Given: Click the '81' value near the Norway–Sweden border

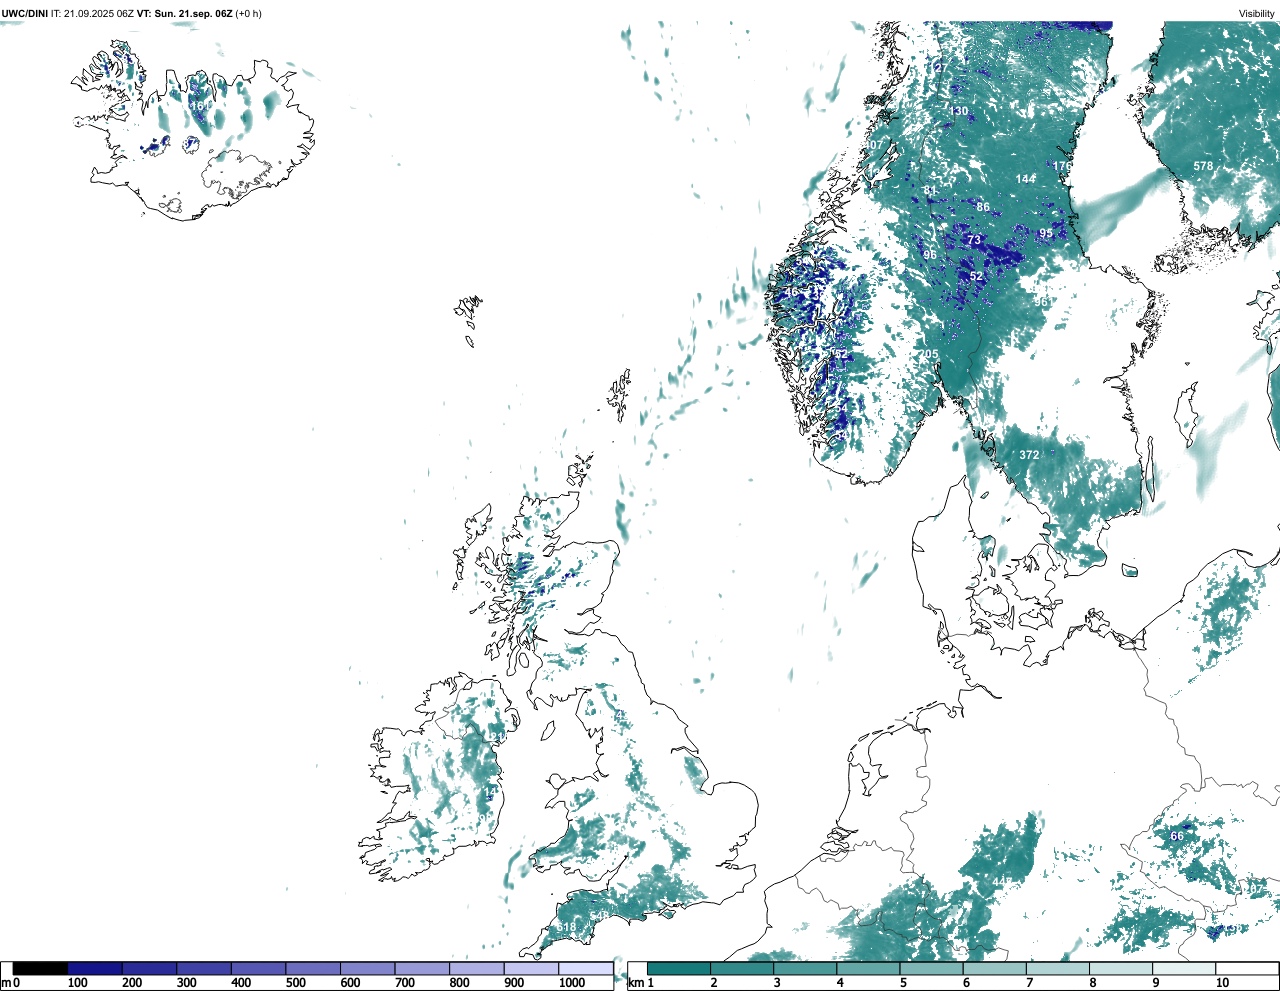Looking at the screenshot, I should [x=930, y=191].
